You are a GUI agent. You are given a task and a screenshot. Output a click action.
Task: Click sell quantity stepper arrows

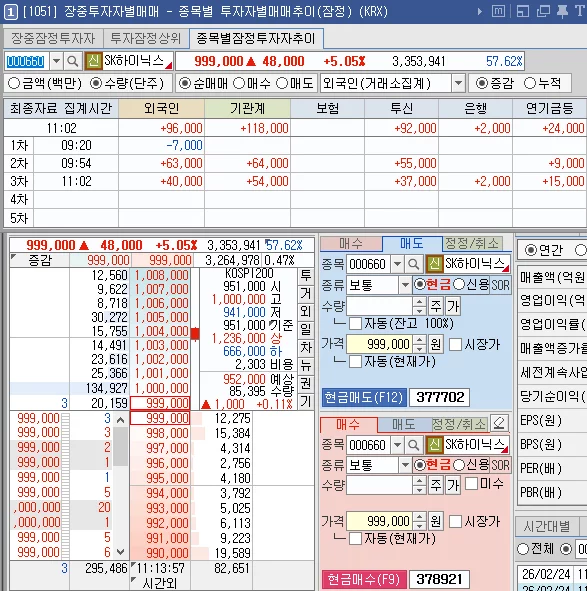pos(420,306)
